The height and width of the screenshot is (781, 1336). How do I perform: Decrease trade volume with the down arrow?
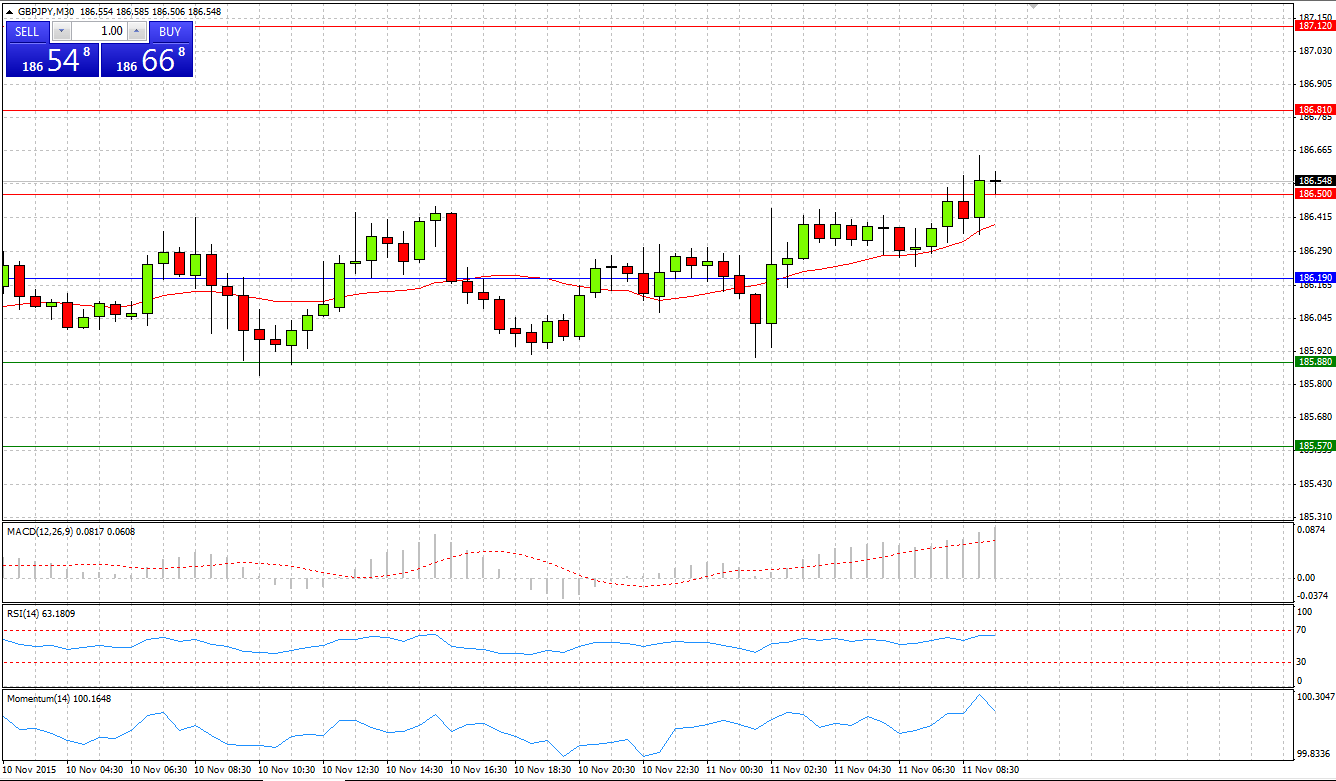61,31
